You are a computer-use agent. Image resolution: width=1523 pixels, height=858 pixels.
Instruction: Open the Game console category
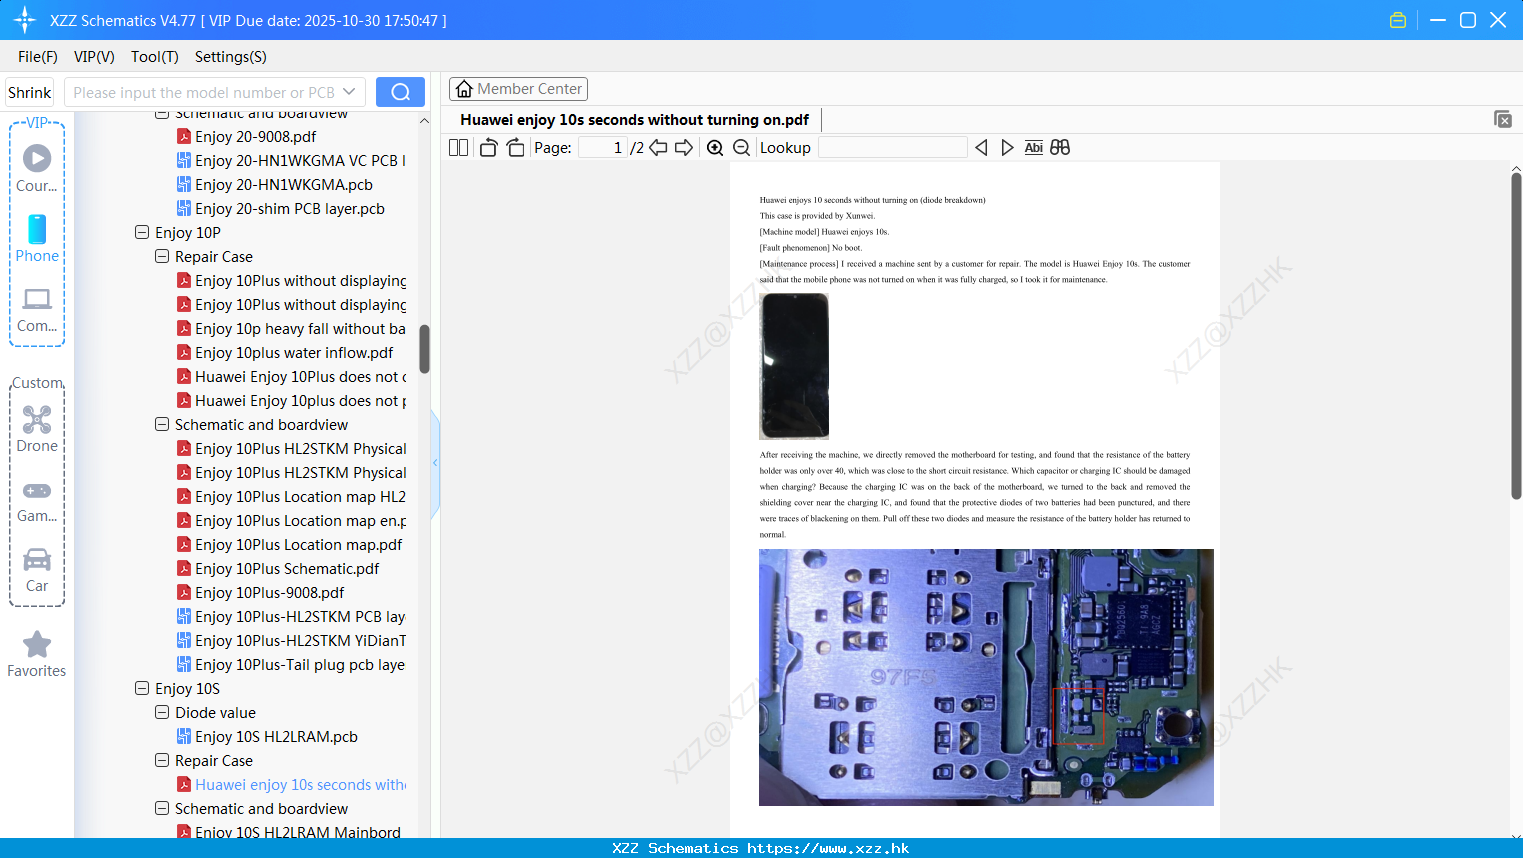pyautogui.click(x=37, y=500)
